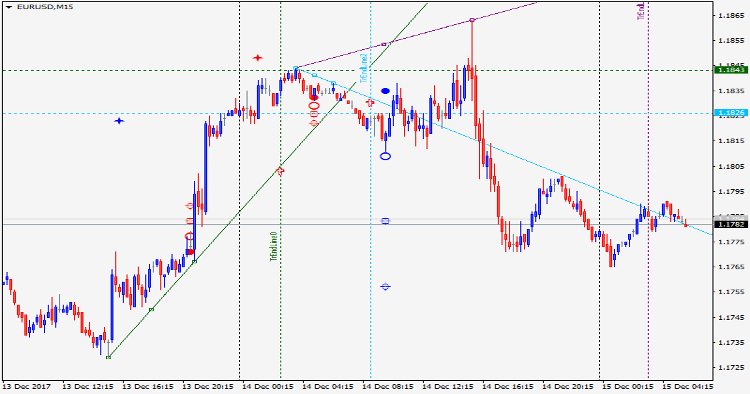The height and width of the screenshot is (394, 750).
Task: Click the cyan 1.1826 price label
Action: coord(730,113)
